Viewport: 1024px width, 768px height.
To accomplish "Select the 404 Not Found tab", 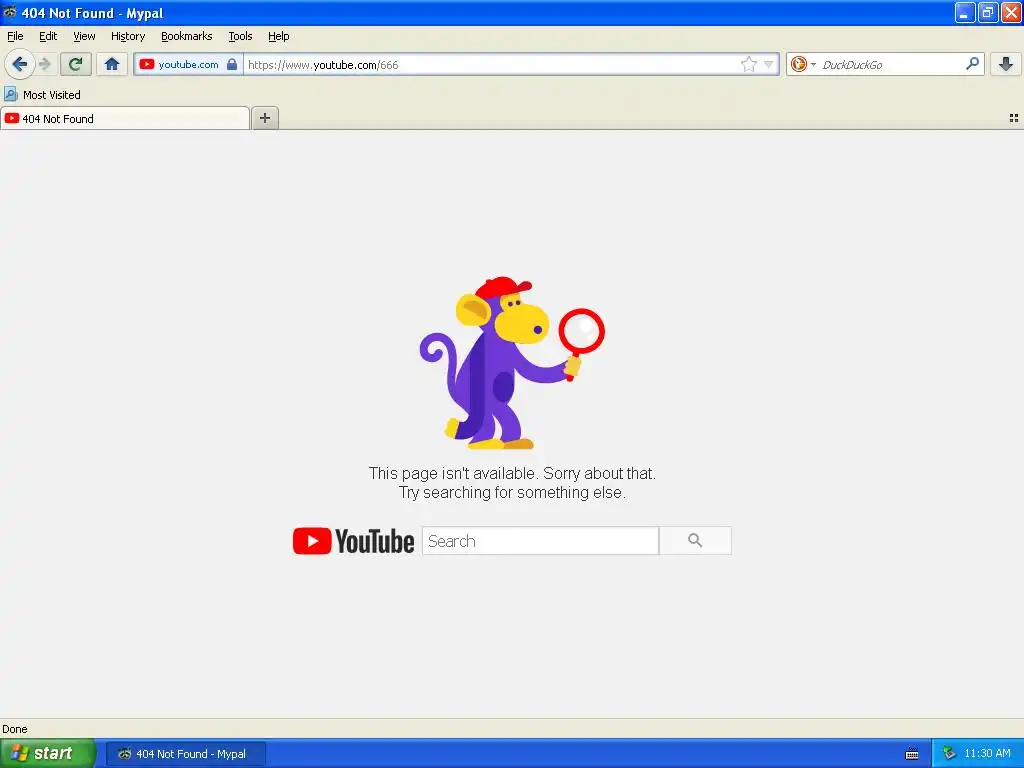I will pos(125,118).
